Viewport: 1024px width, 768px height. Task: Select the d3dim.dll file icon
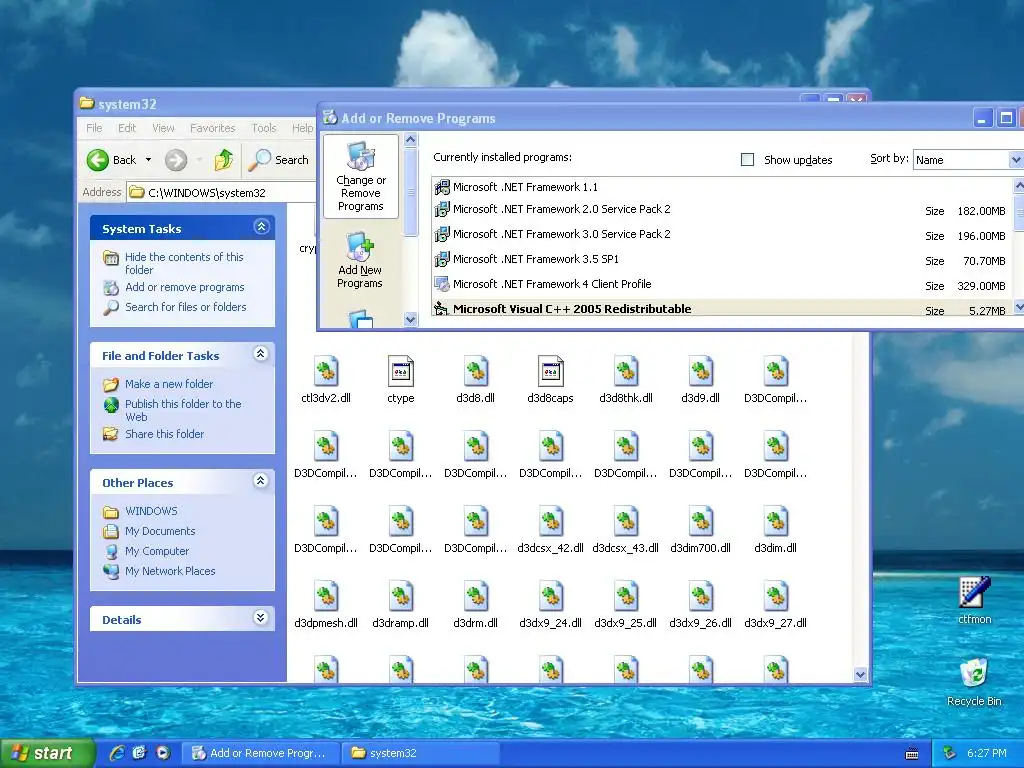776,522
